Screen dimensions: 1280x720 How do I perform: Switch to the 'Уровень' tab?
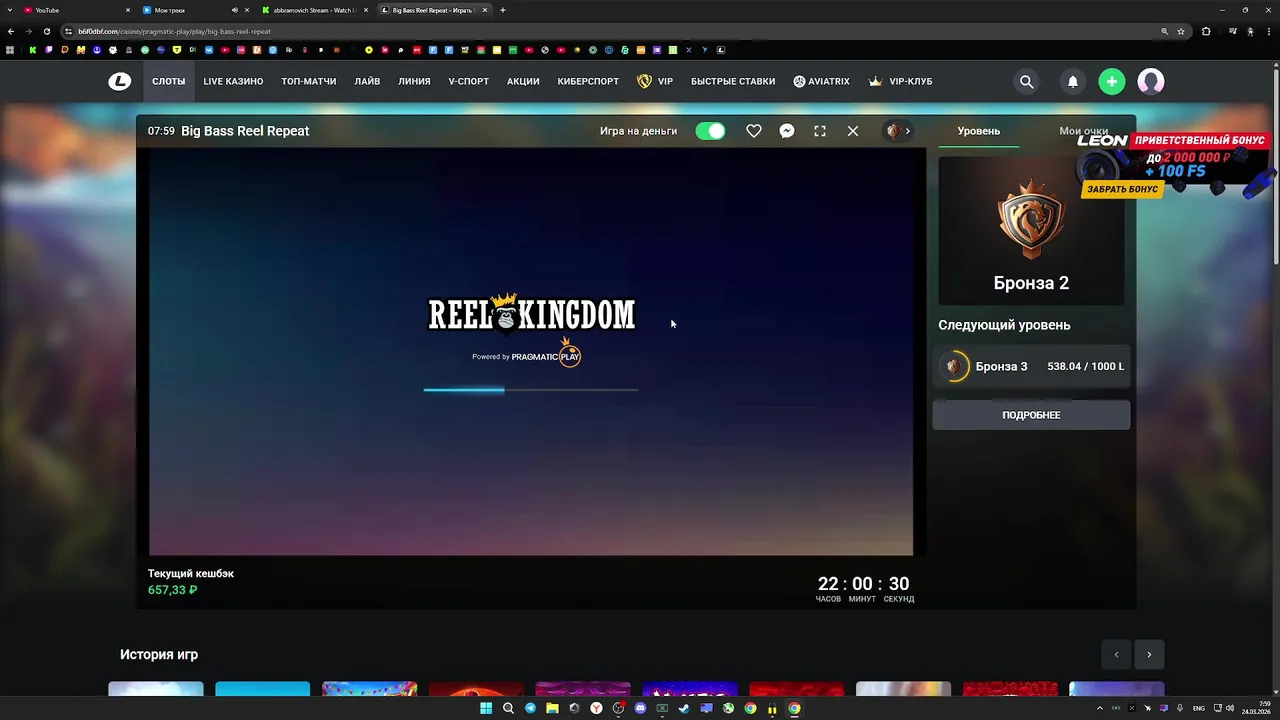[x=978, y=131]
